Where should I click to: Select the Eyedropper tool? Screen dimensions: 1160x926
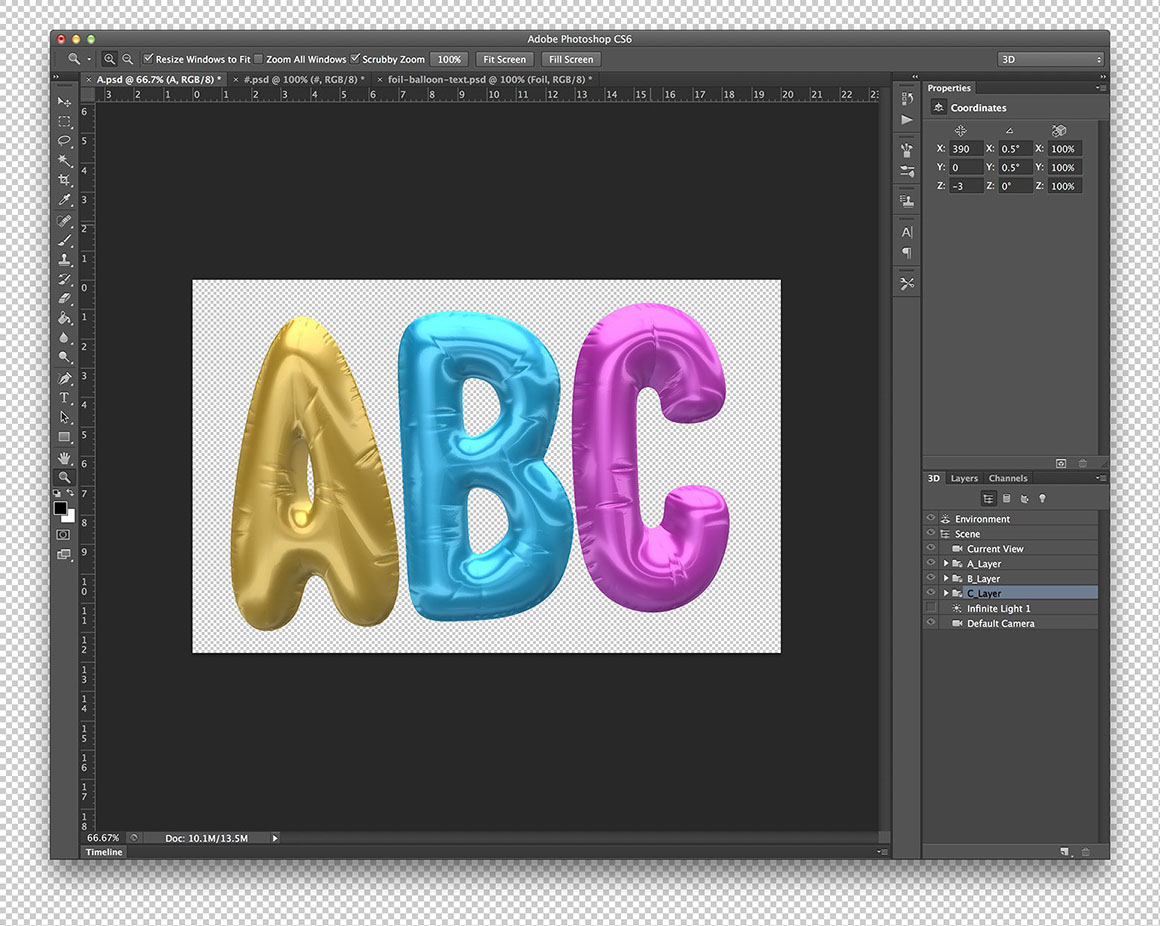[65, 200]
